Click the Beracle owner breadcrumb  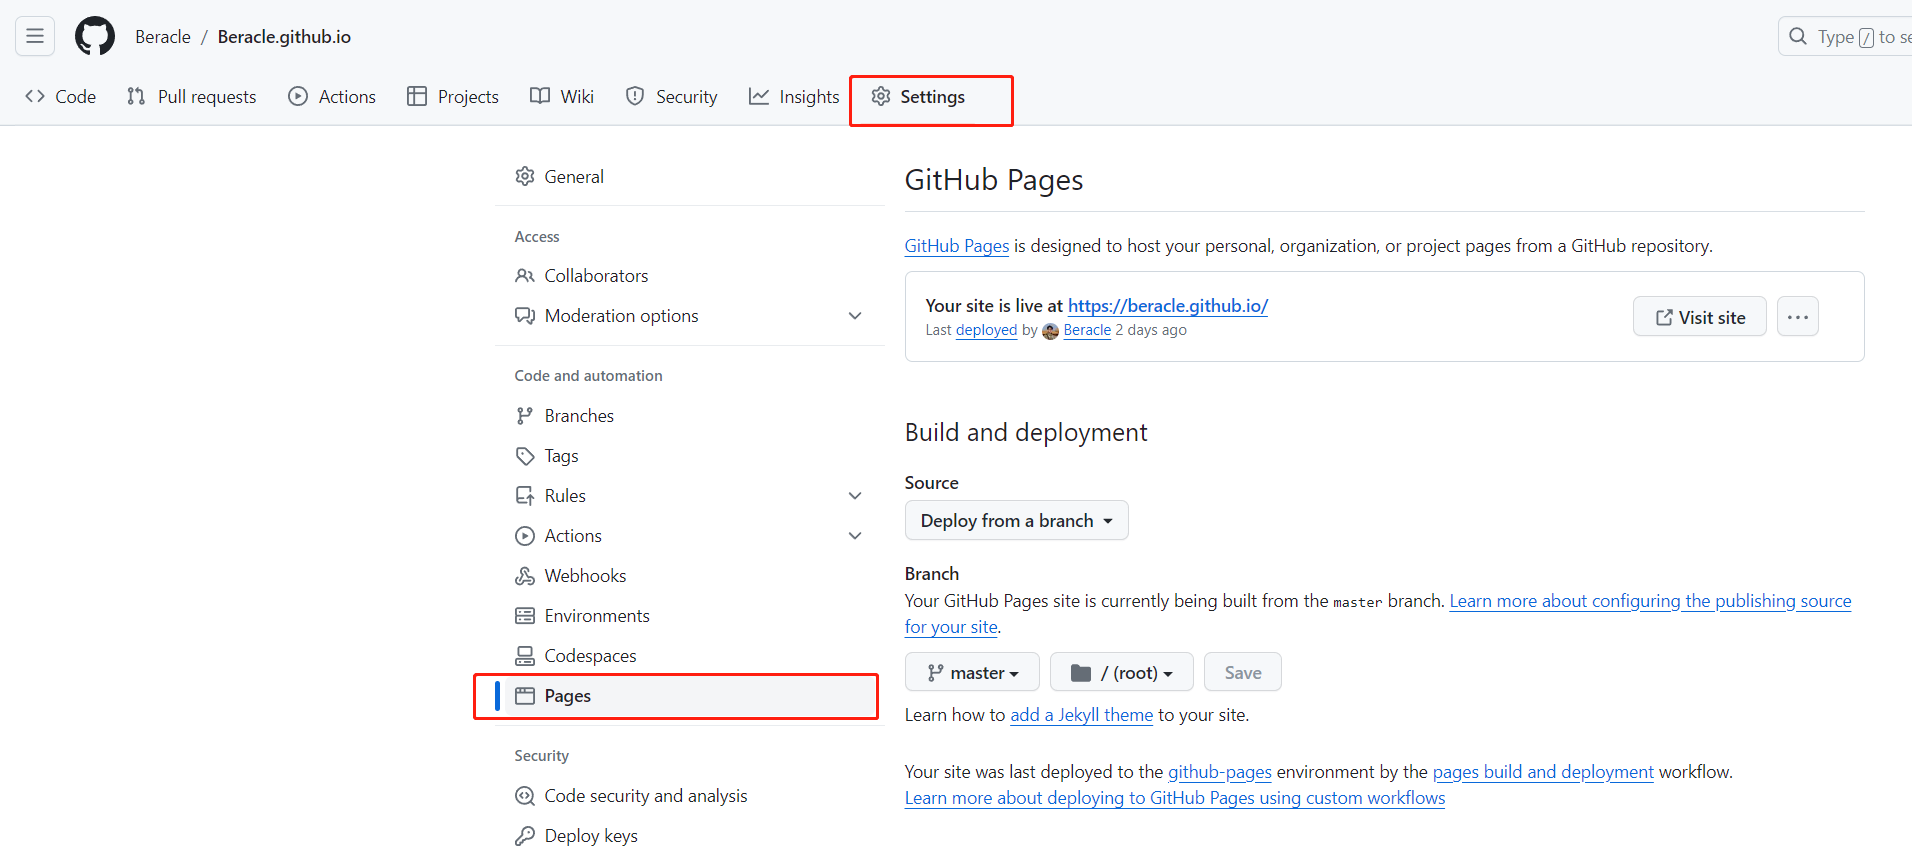[163, 37]
